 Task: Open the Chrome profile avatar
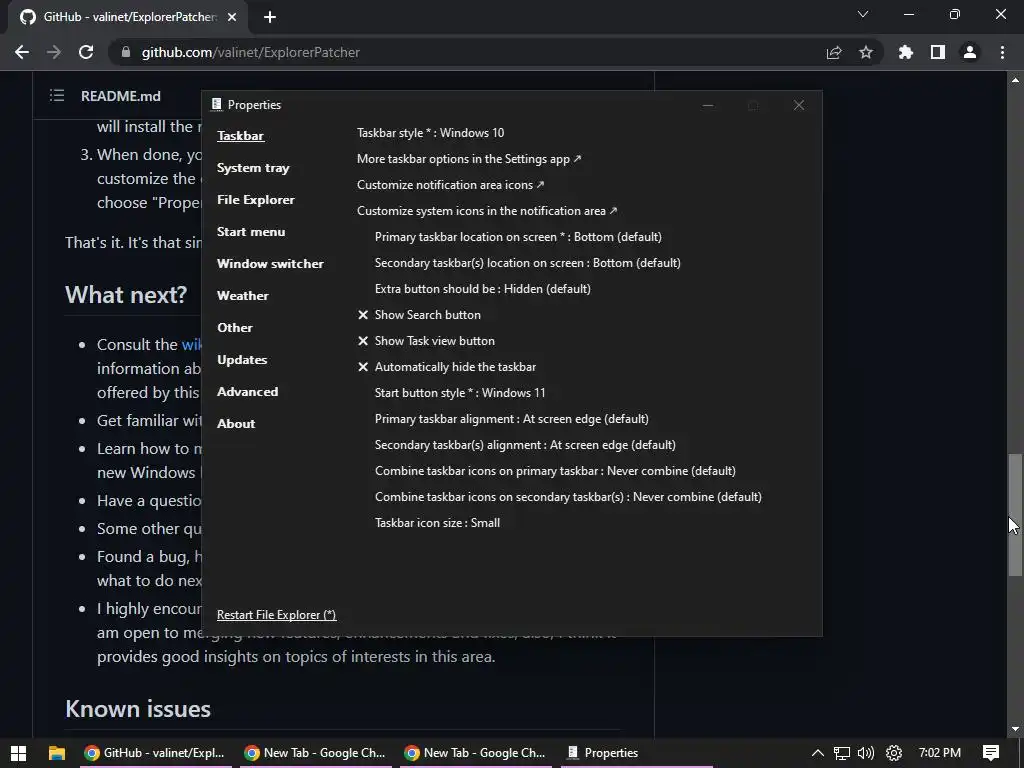coord(970,52)
